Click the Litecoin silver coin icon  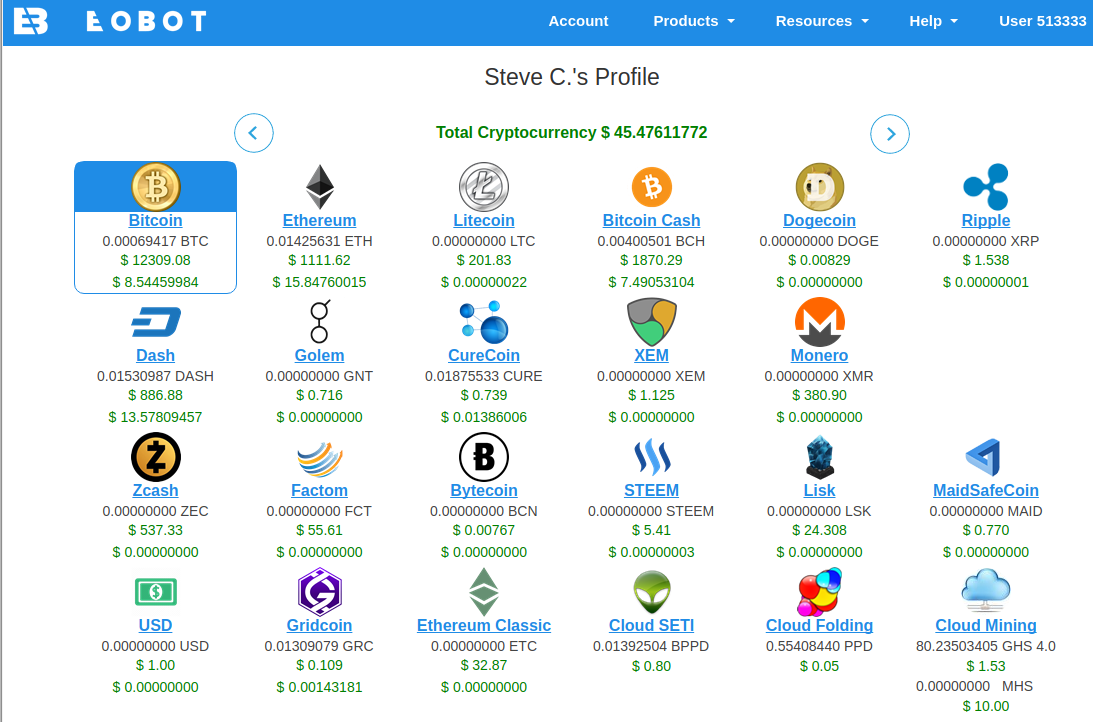click(484, 187)
